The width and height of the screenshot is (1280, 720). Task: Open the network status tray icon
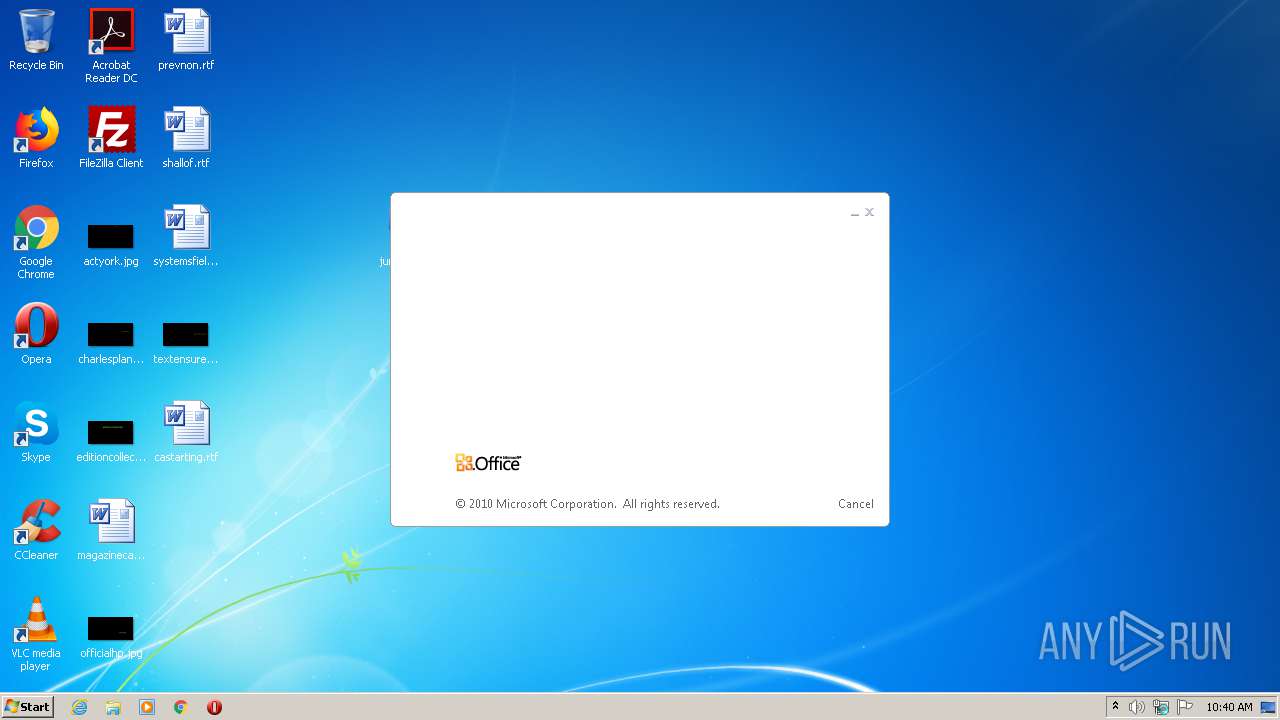[1161, 707]
